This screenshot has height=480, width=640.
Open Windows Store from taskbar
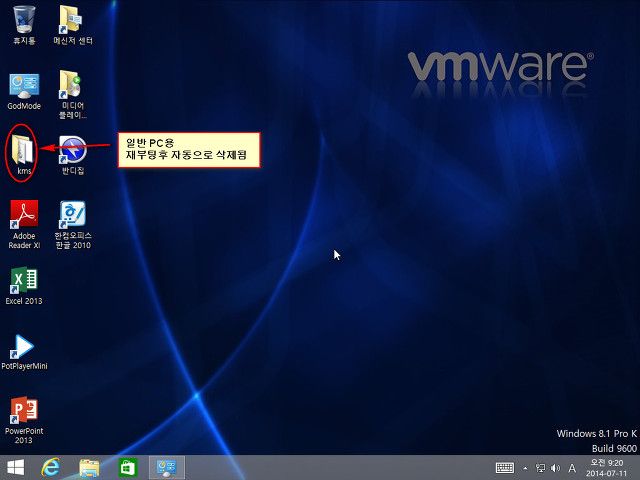tap(127, 468)
